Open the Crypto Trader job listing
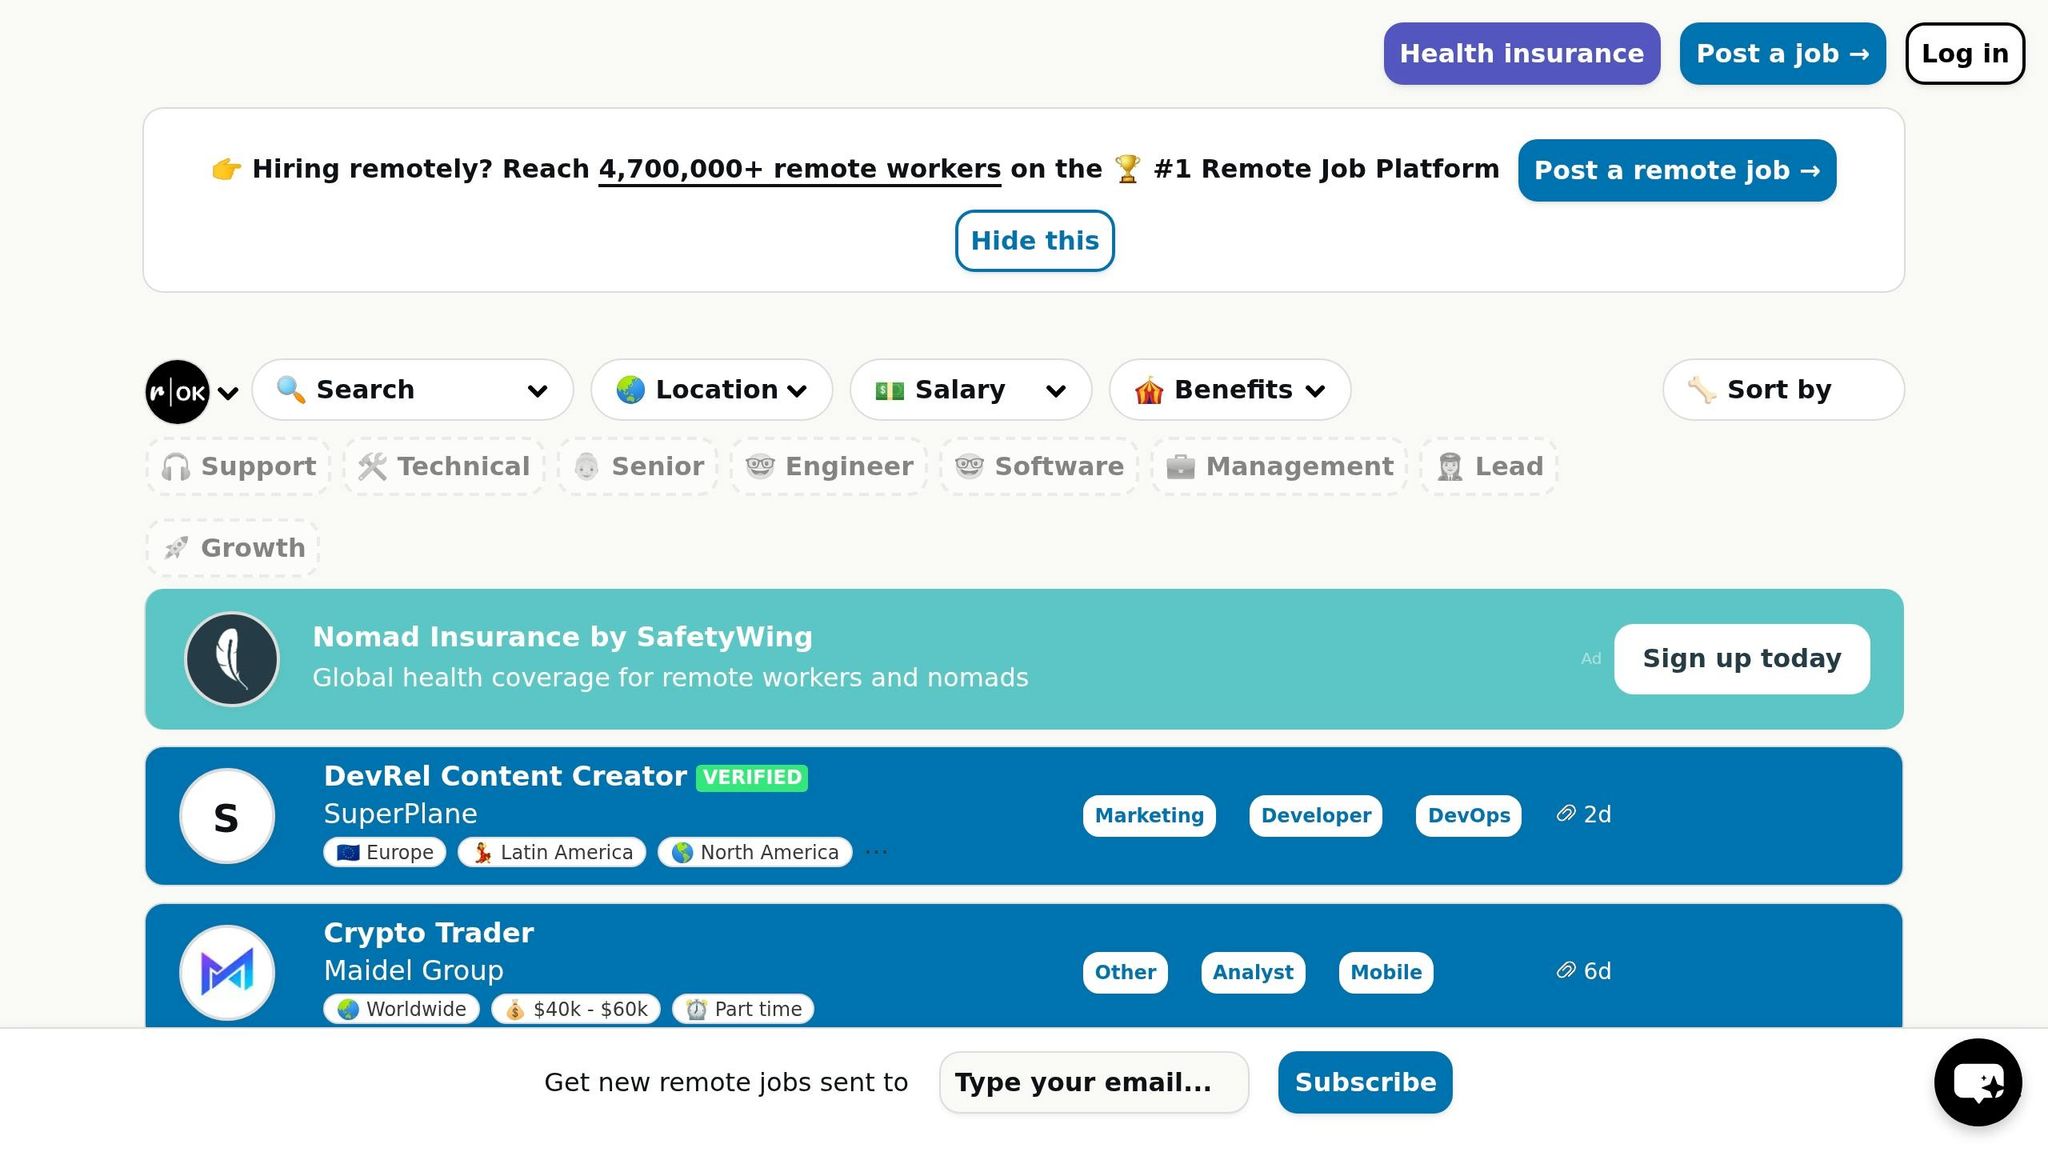 coord(429,933)
